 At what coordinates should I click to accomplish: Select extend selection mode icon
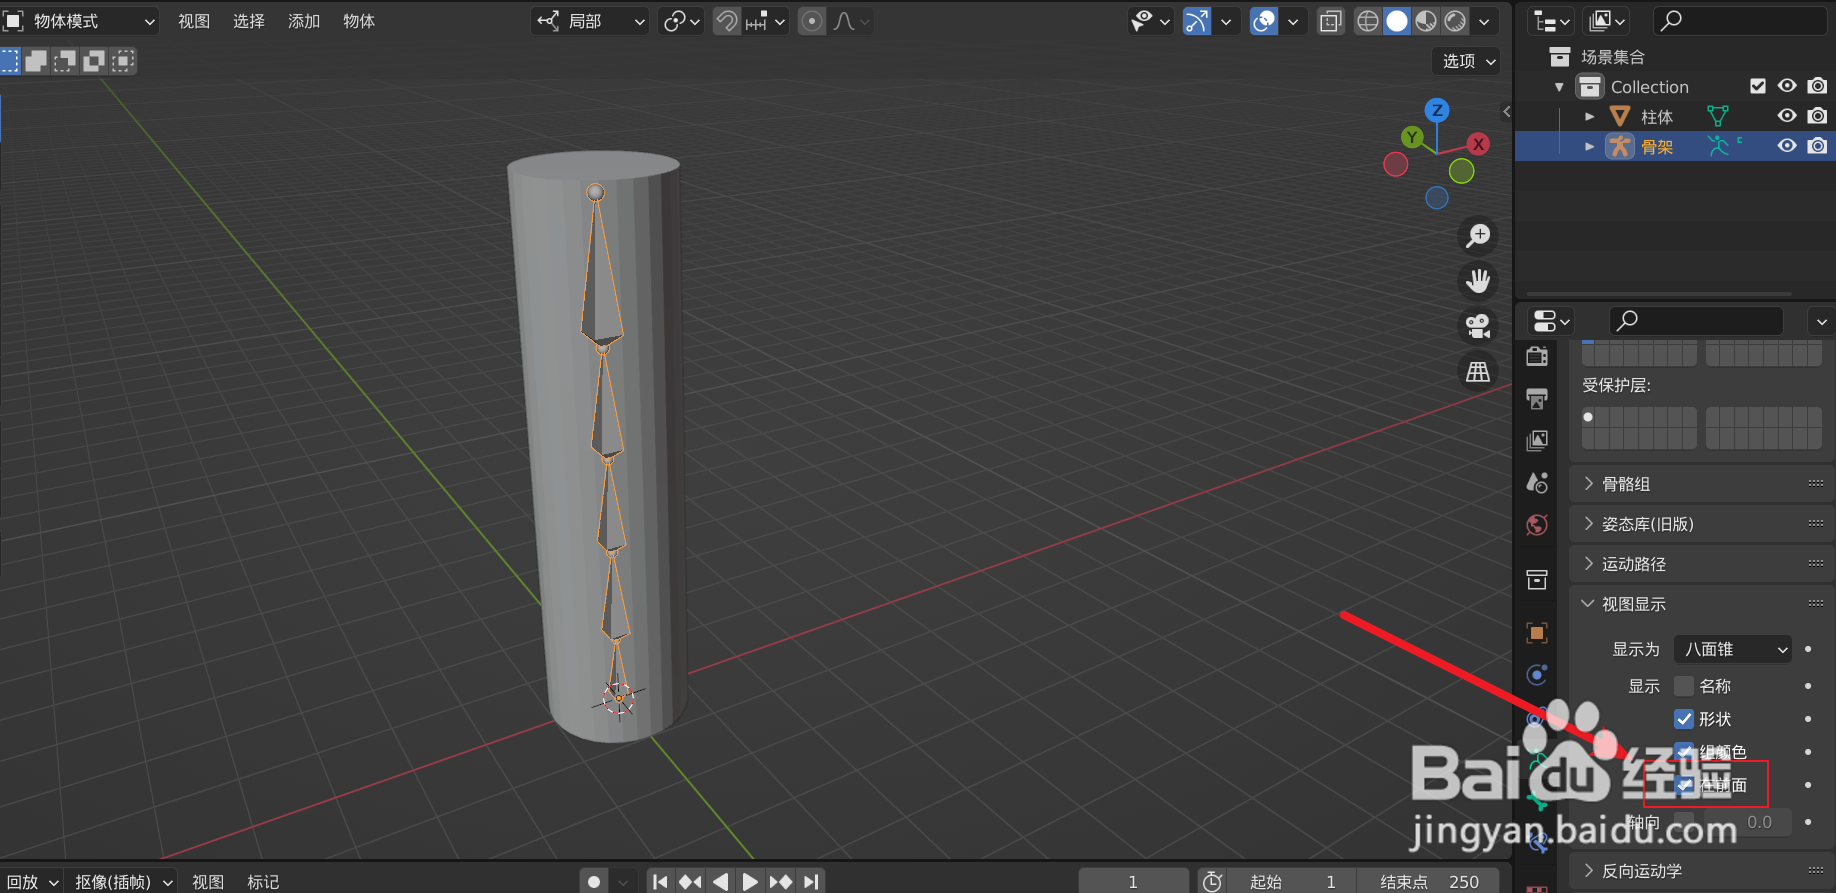click(x=36, y=61)
